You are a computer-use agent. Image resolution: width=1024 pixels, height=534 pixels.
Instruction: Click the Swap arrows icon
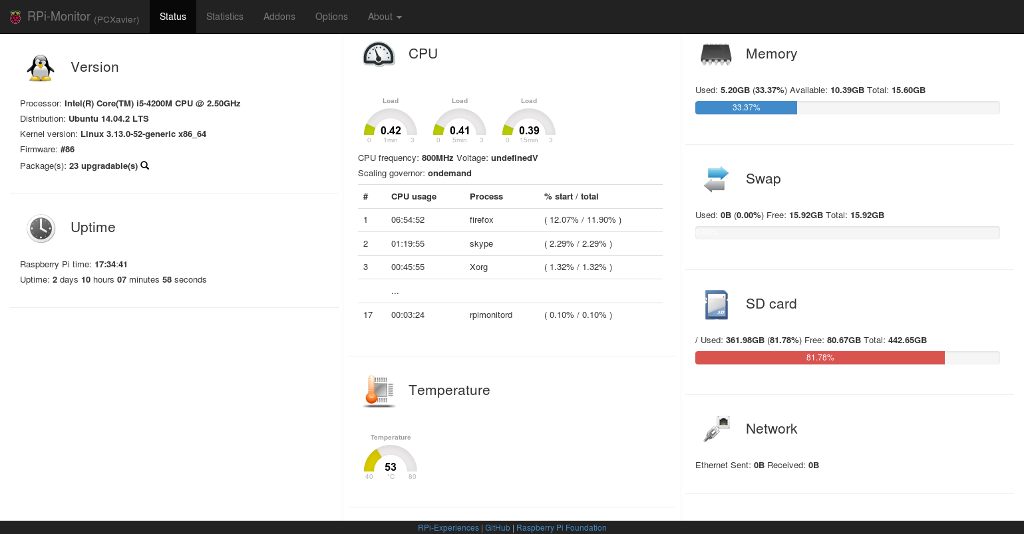pos(716,179)
